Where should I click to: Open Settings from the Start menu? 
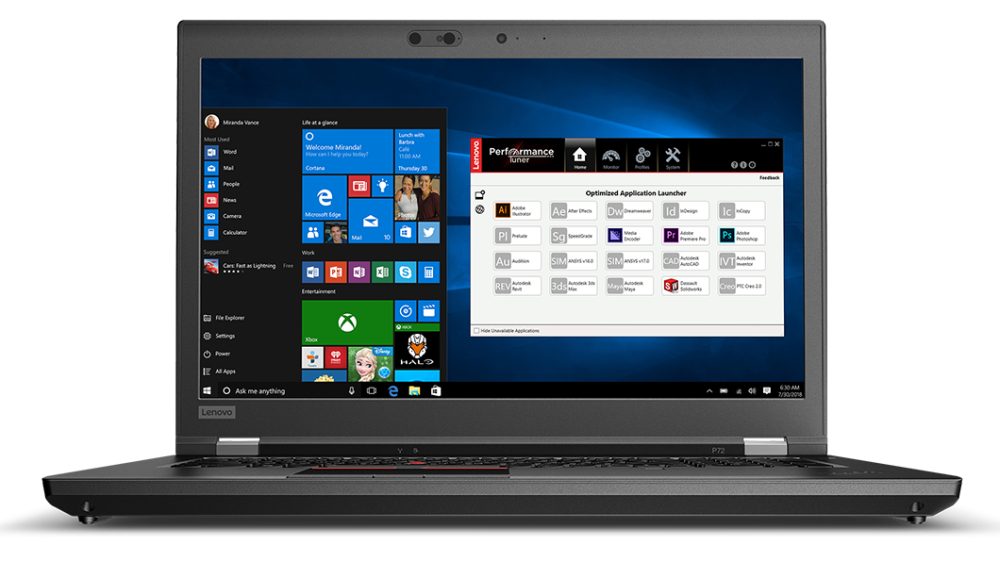pos(219,336)
